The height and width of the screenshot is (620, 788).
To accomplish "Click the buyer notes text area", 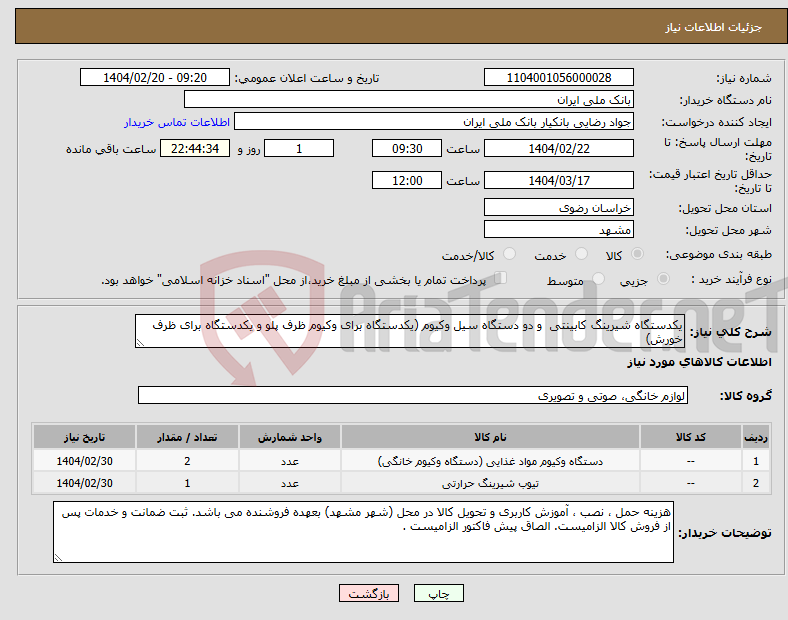I will [x=363, y=532].
